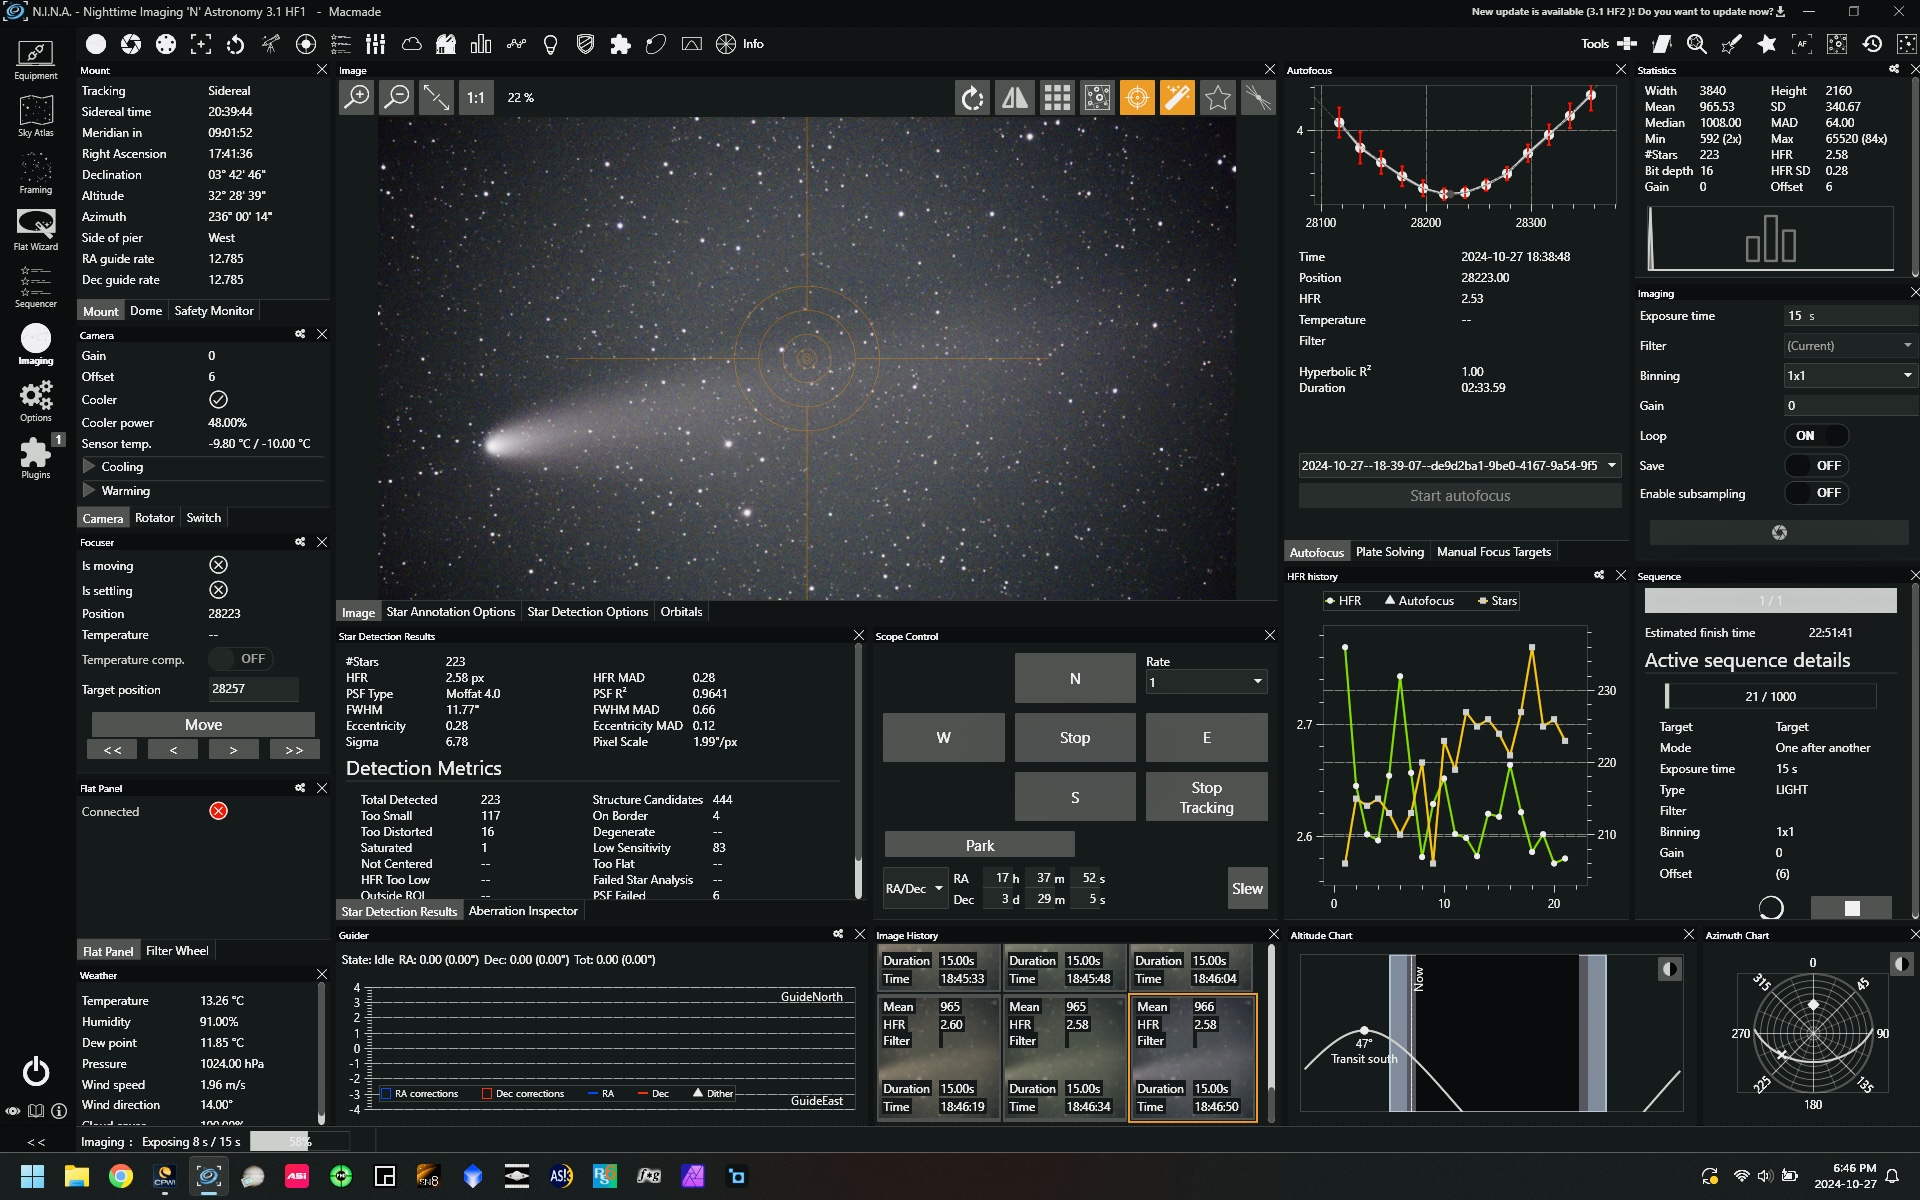
Task: Click the zoom in magnifier above image
Action: (x=357, y=97)
